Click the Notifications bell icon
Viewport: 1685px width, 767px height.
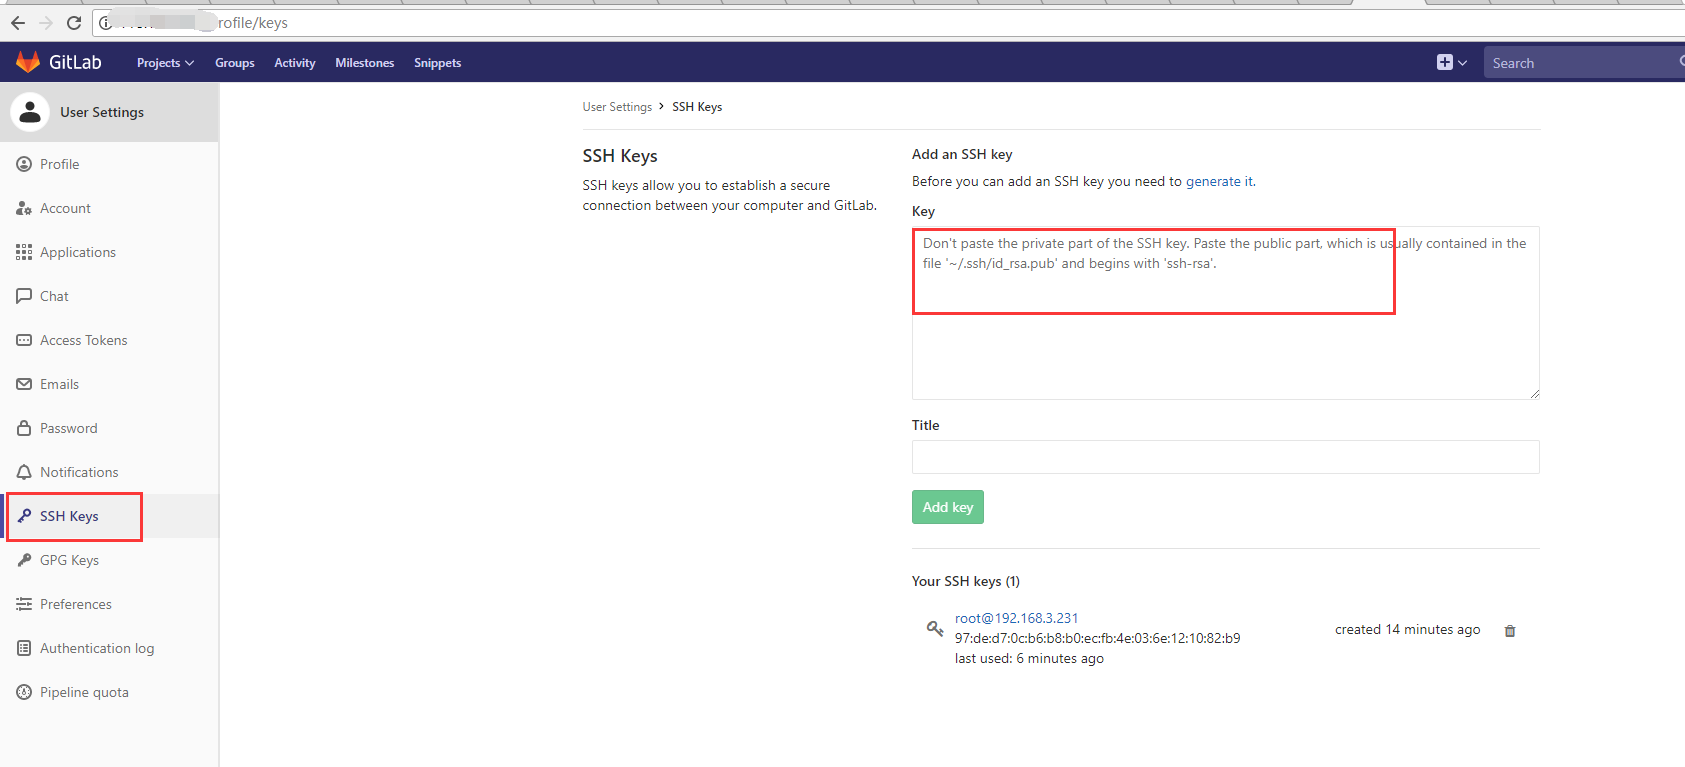coord(24,472)
